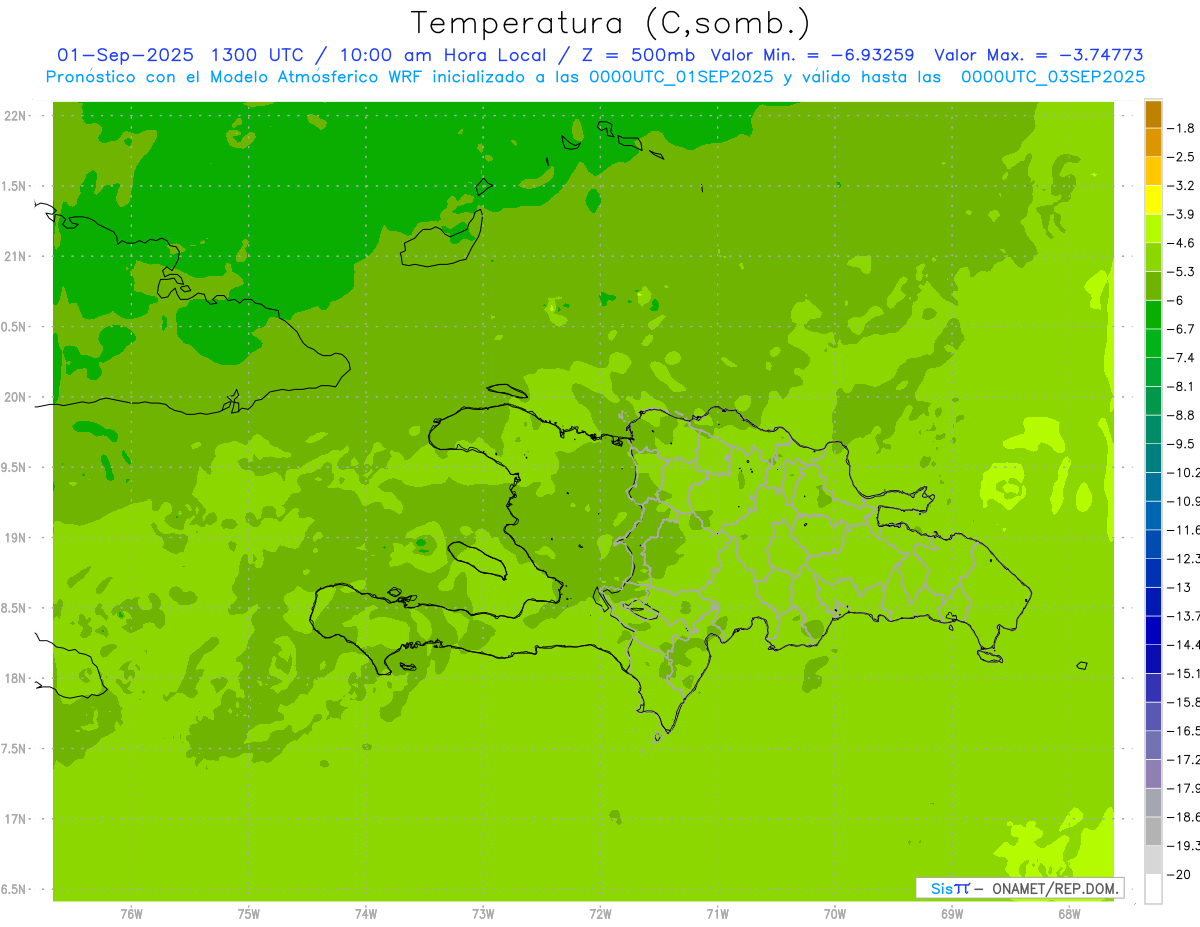Click the 'Valor Min. = -6.93259' reading

813,55
